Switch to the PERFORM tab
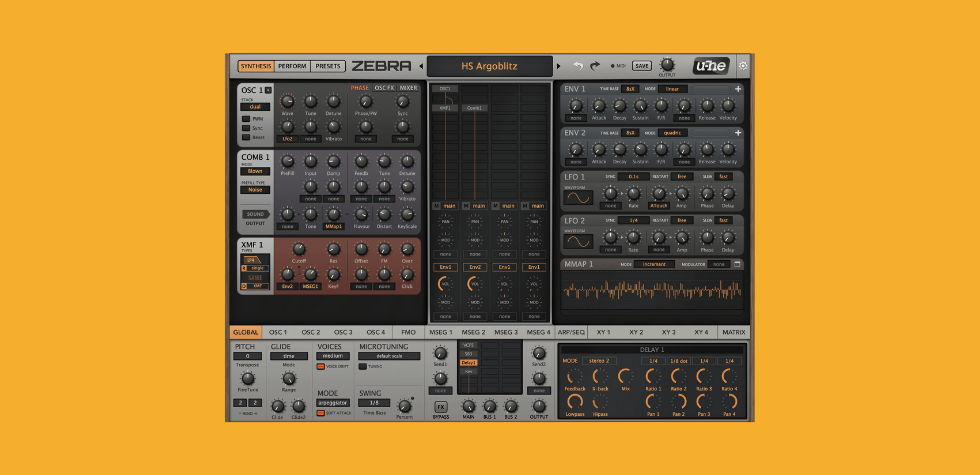980x475 pixels. pyautogui.click(x=292, y=66)
